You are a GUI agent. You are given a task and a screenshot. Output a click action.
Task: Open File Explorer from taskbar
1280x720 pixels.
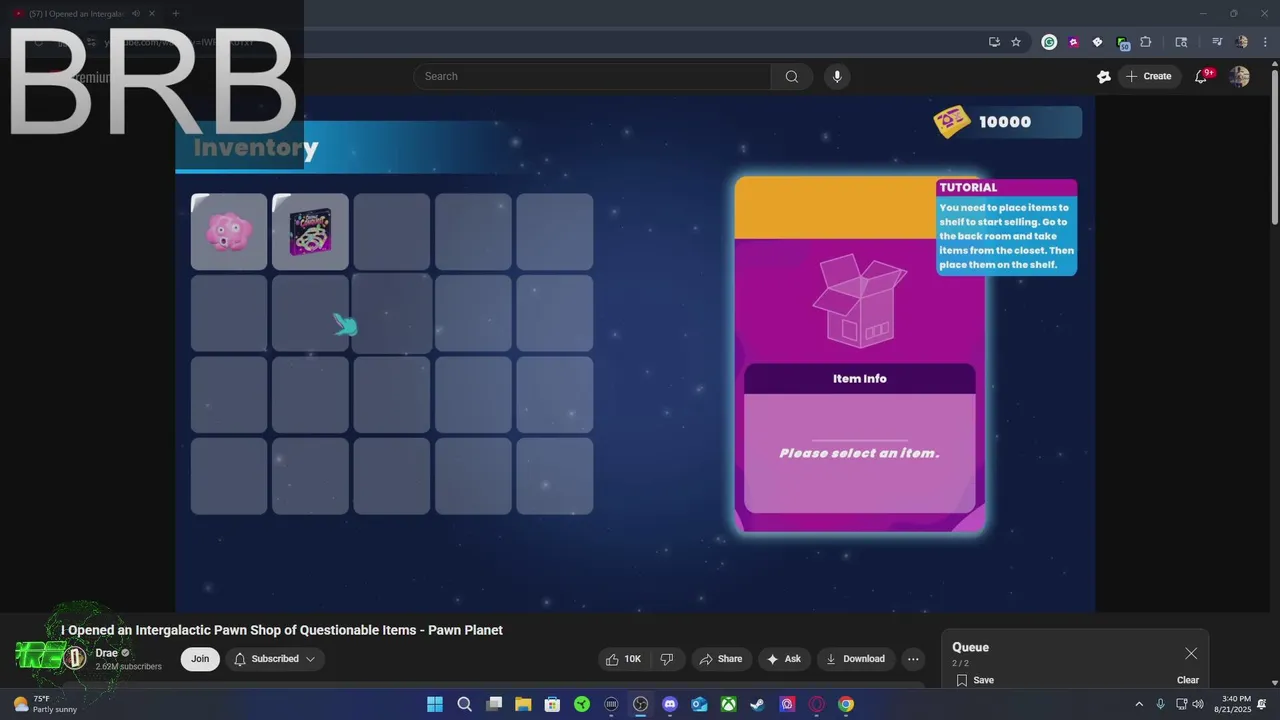(x=523, y=704)
